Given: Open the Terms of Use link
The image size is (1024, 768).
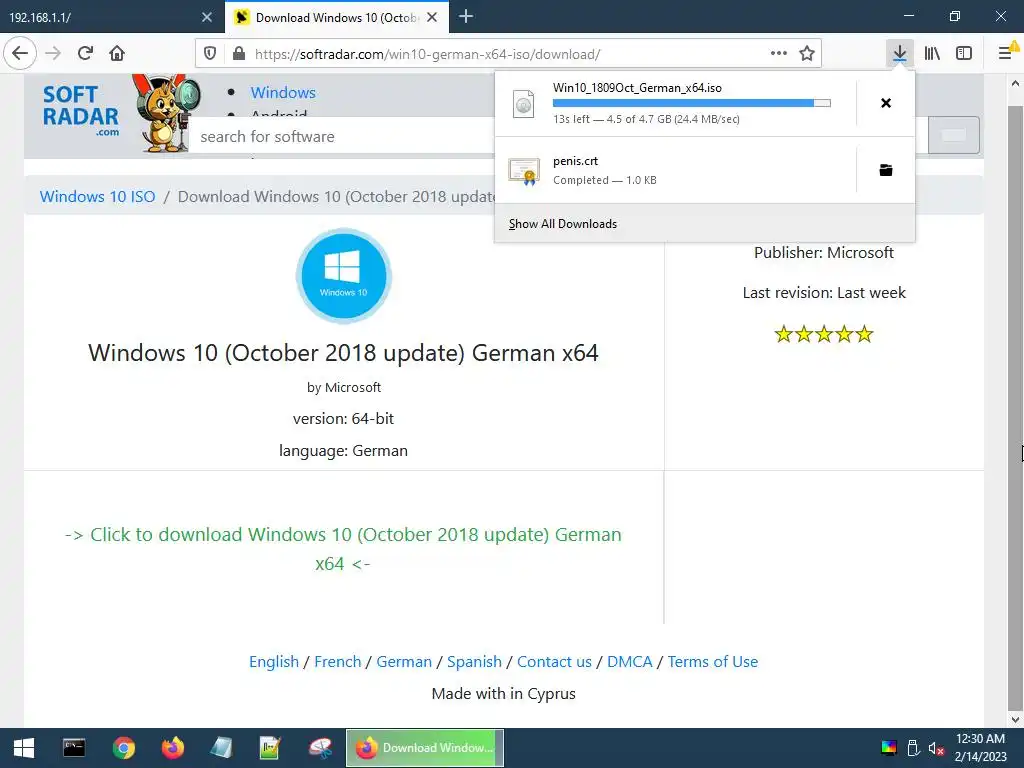Looking at the screenshot, I should (712, 662).
